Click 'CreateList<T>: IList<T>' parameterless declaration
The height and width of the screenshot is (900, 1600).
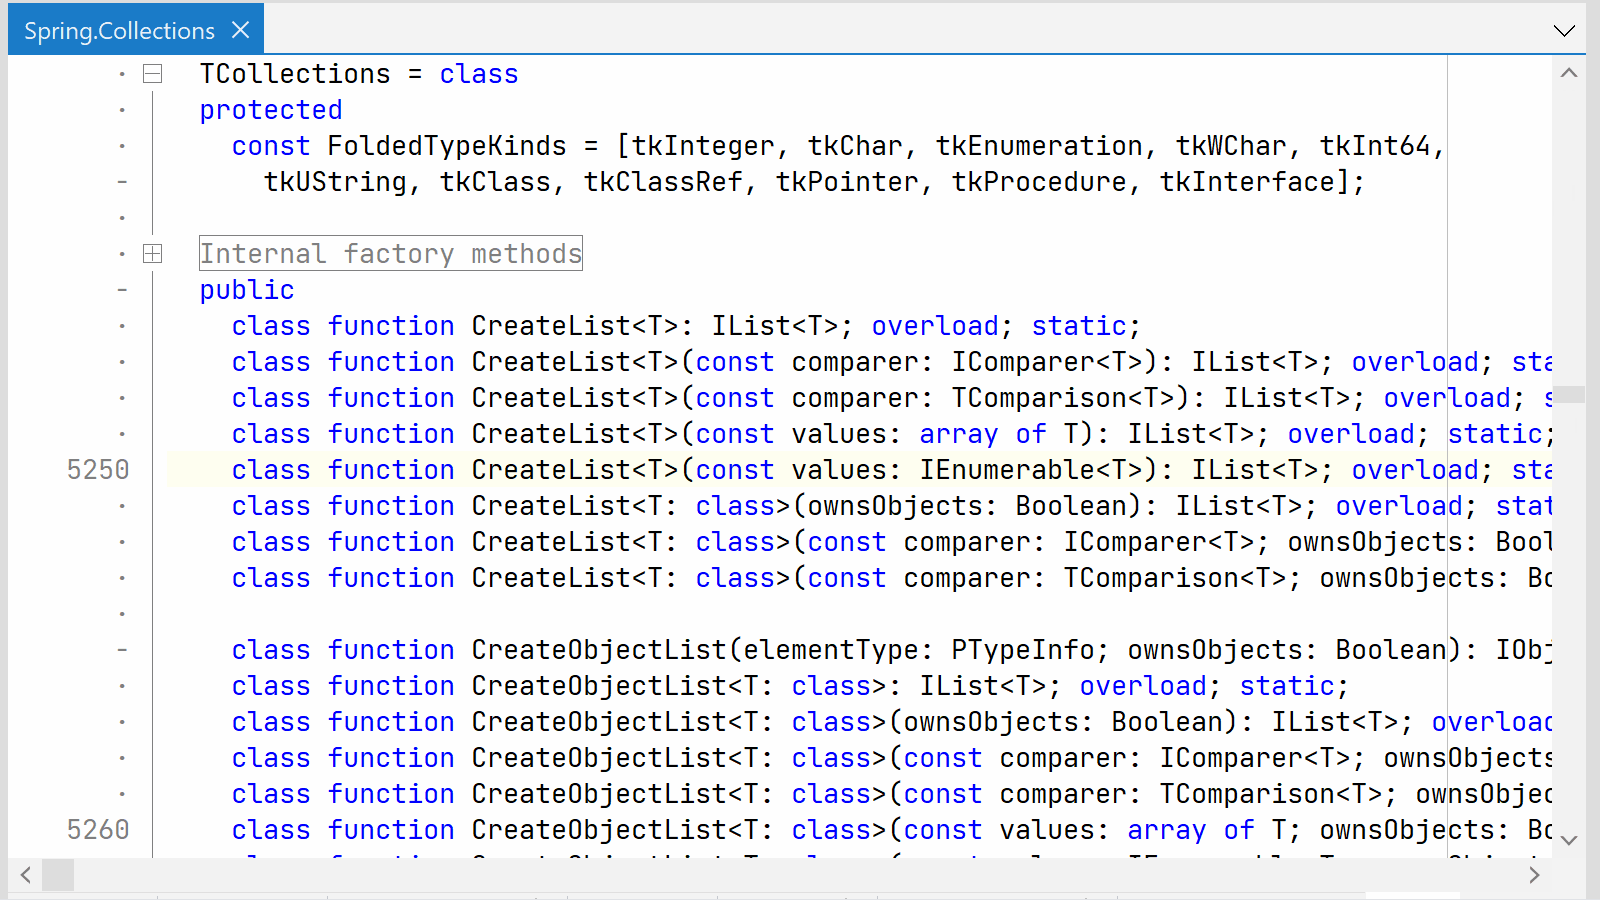(655, 326)
